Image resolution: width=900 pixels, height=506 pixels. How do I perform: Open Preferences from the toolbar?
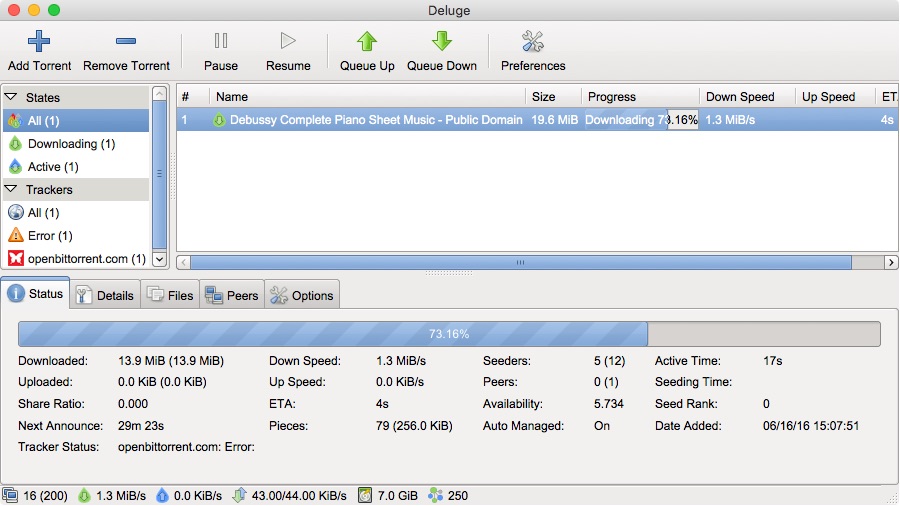tap(533, 51)
